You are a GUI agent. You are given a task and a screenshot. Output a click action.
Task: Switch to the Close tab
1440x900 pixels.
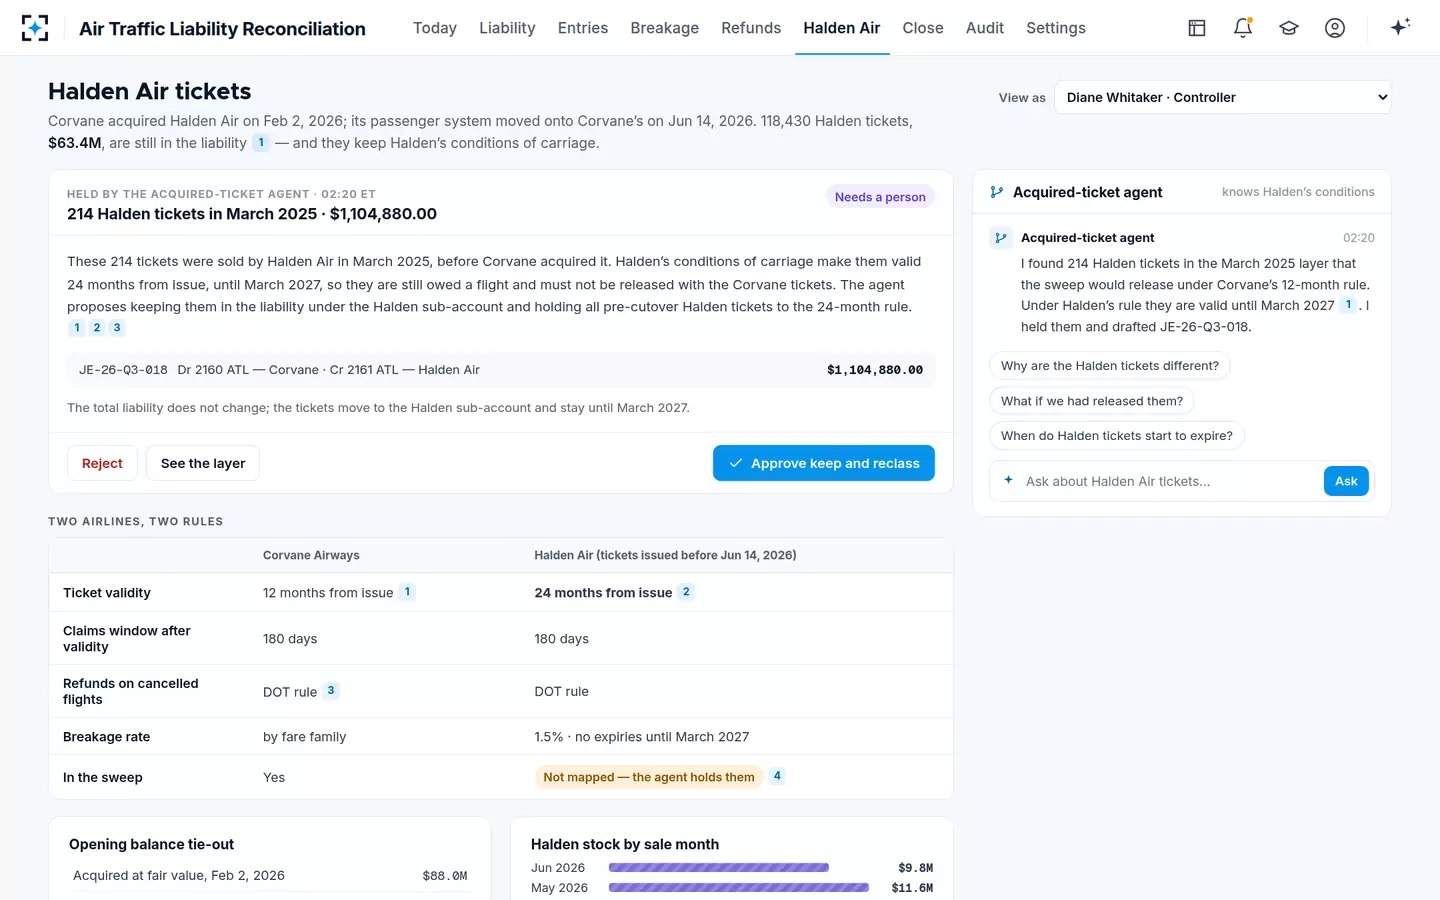[x=923, y=28]
